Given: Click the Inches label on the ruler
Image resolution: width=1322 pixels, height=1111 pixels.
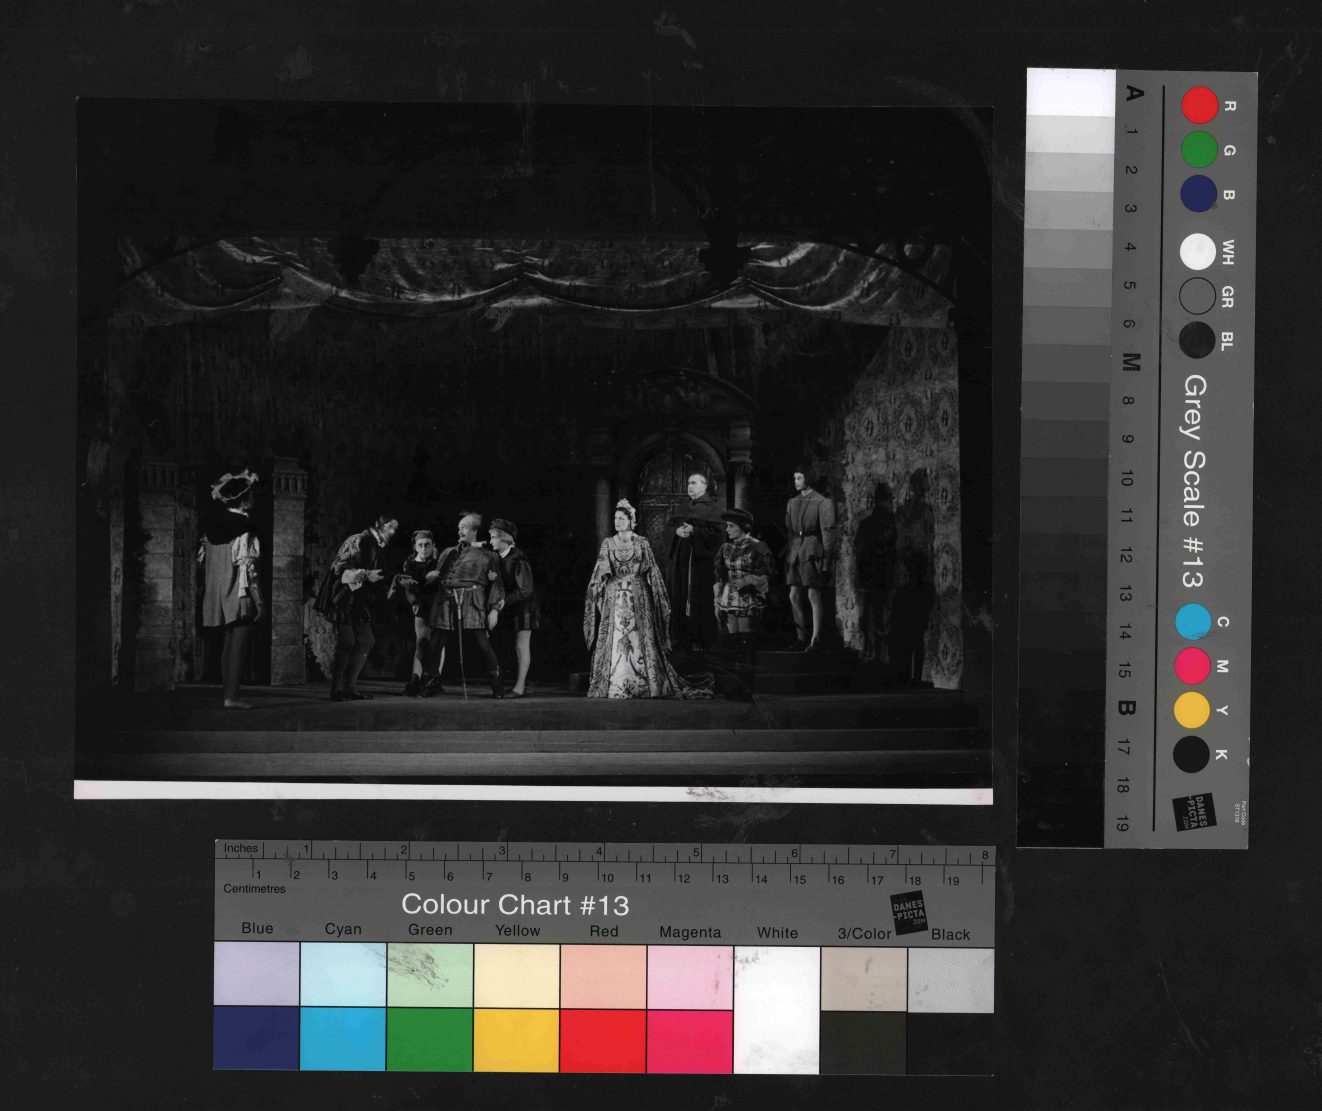Looking at the screenshot, I should pos(240,848).
